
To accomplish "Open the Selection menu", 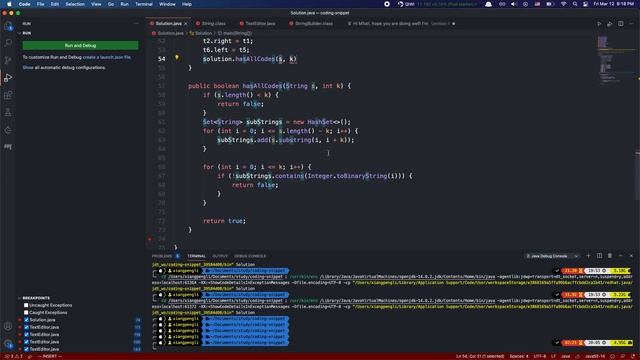I will coord(75,4).
